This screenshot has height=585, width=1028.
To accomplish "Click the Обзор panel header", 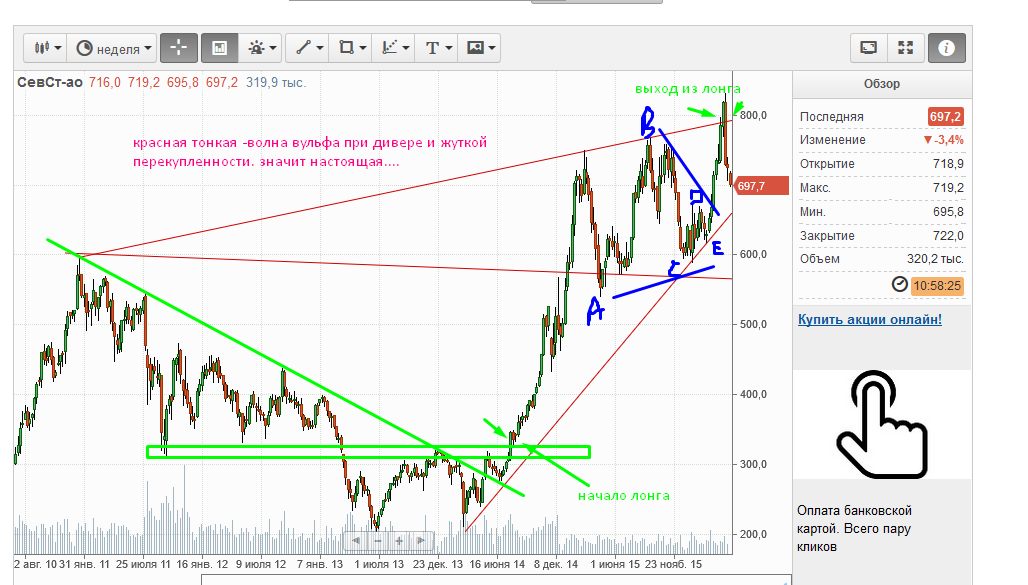I will click(x=882, y=84).
